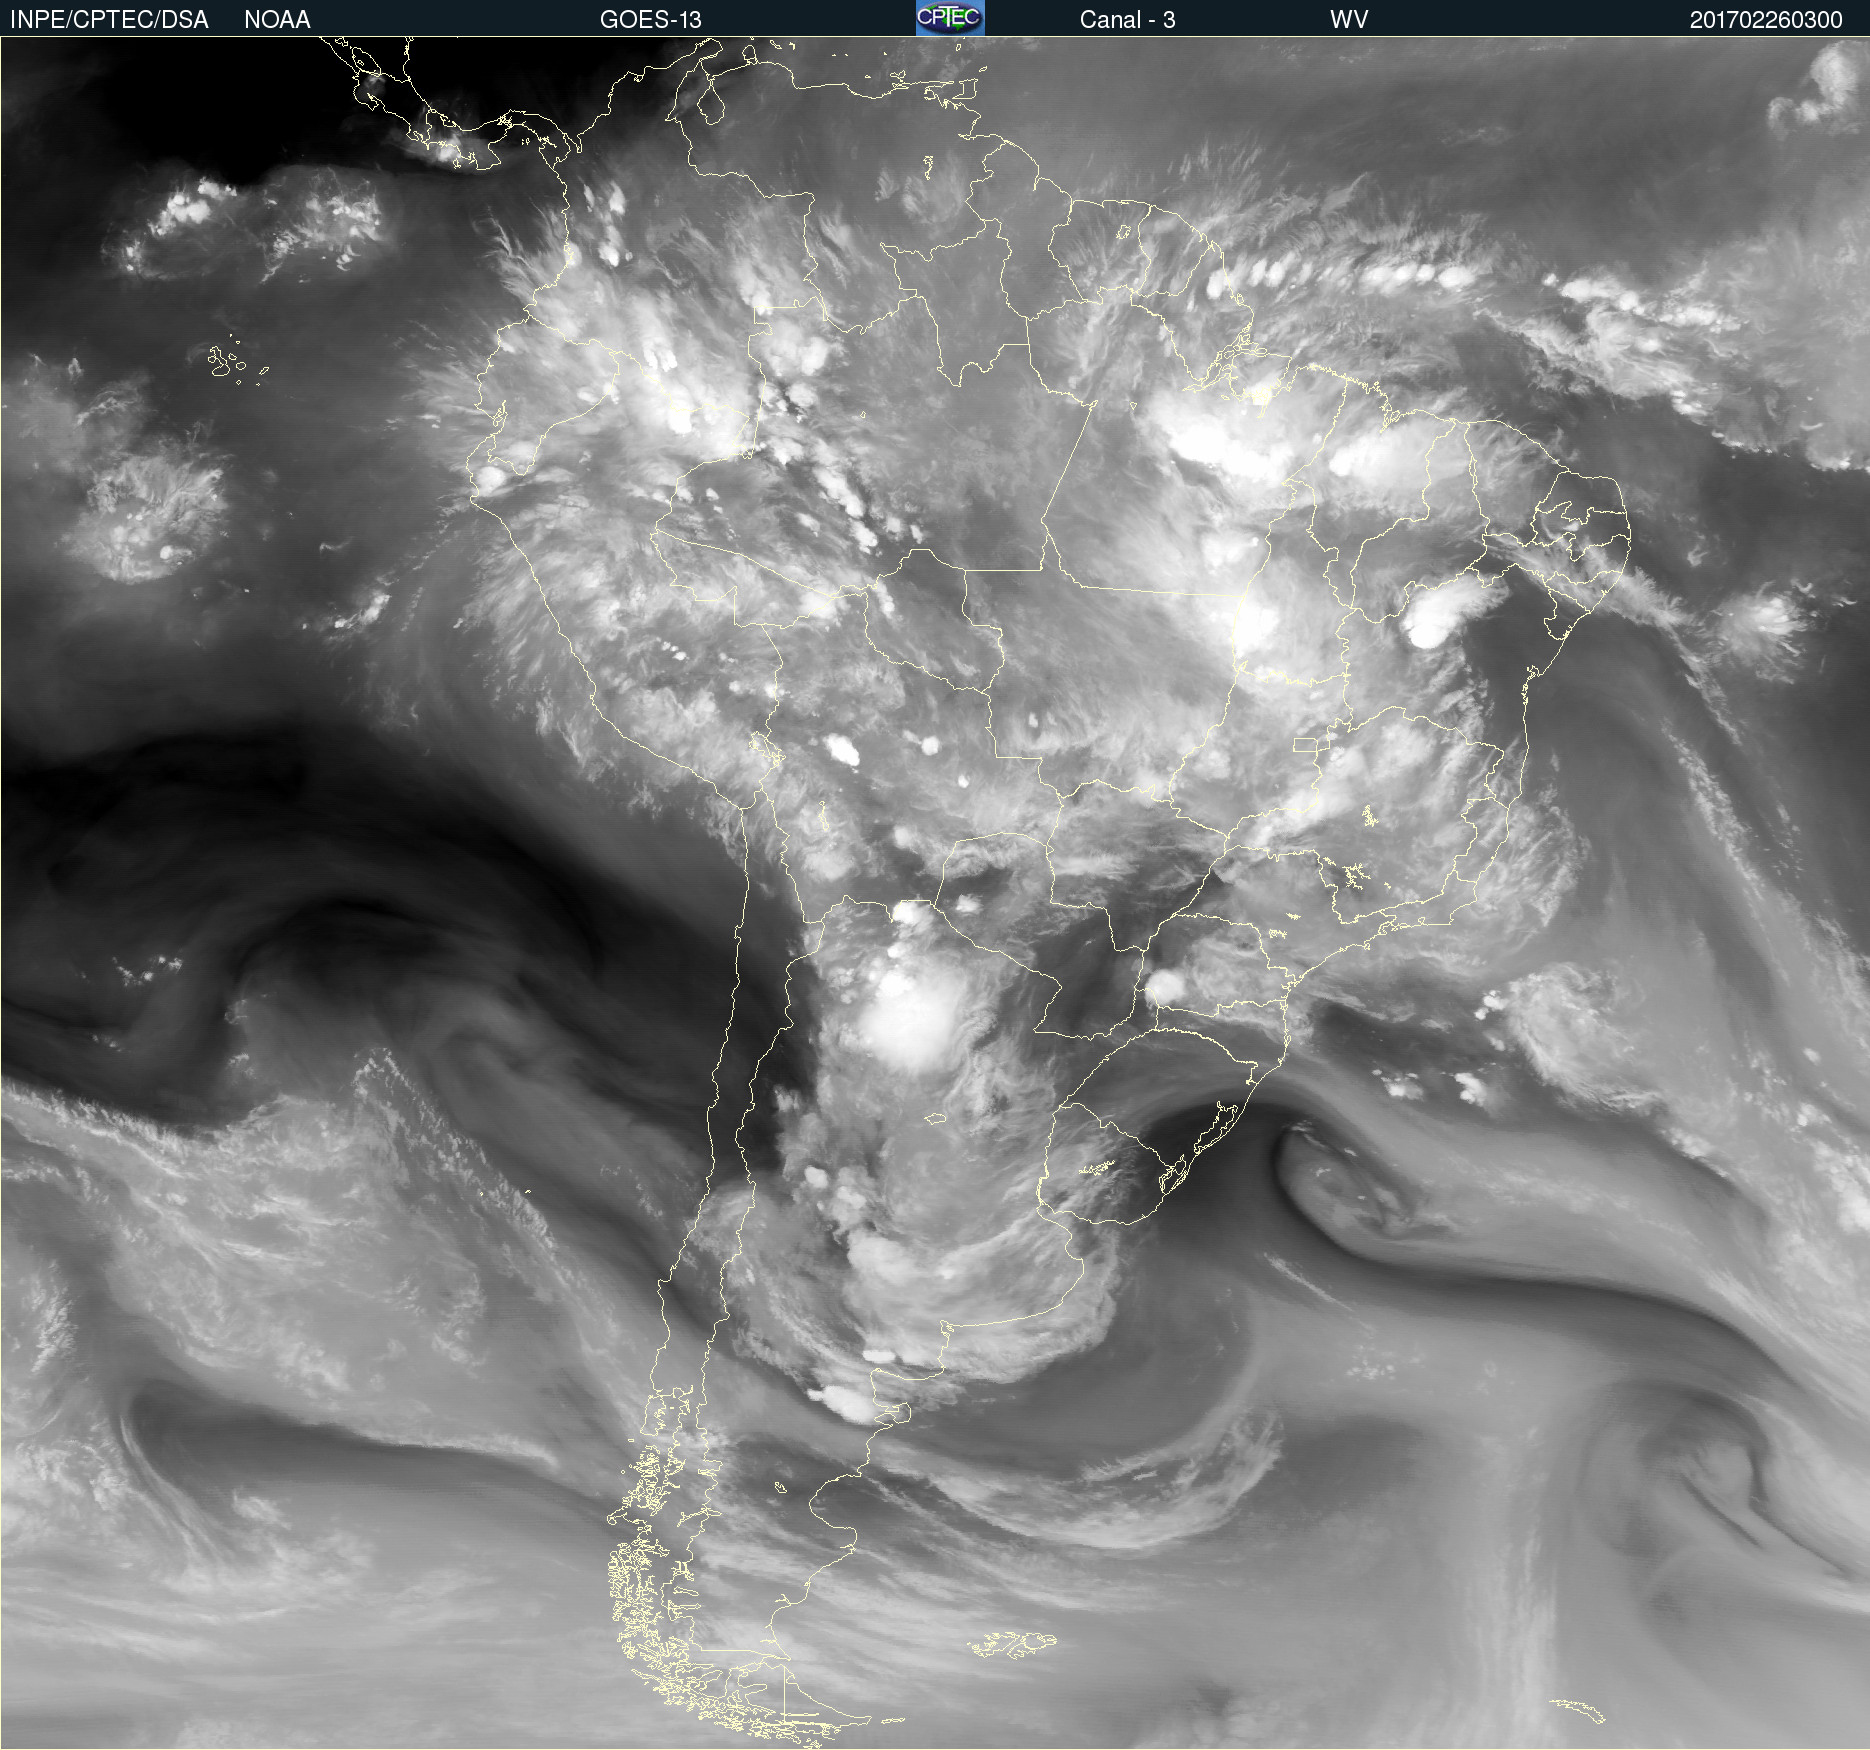Select the NOAA label in header
1870x1750 pixels.
point(277,20)
